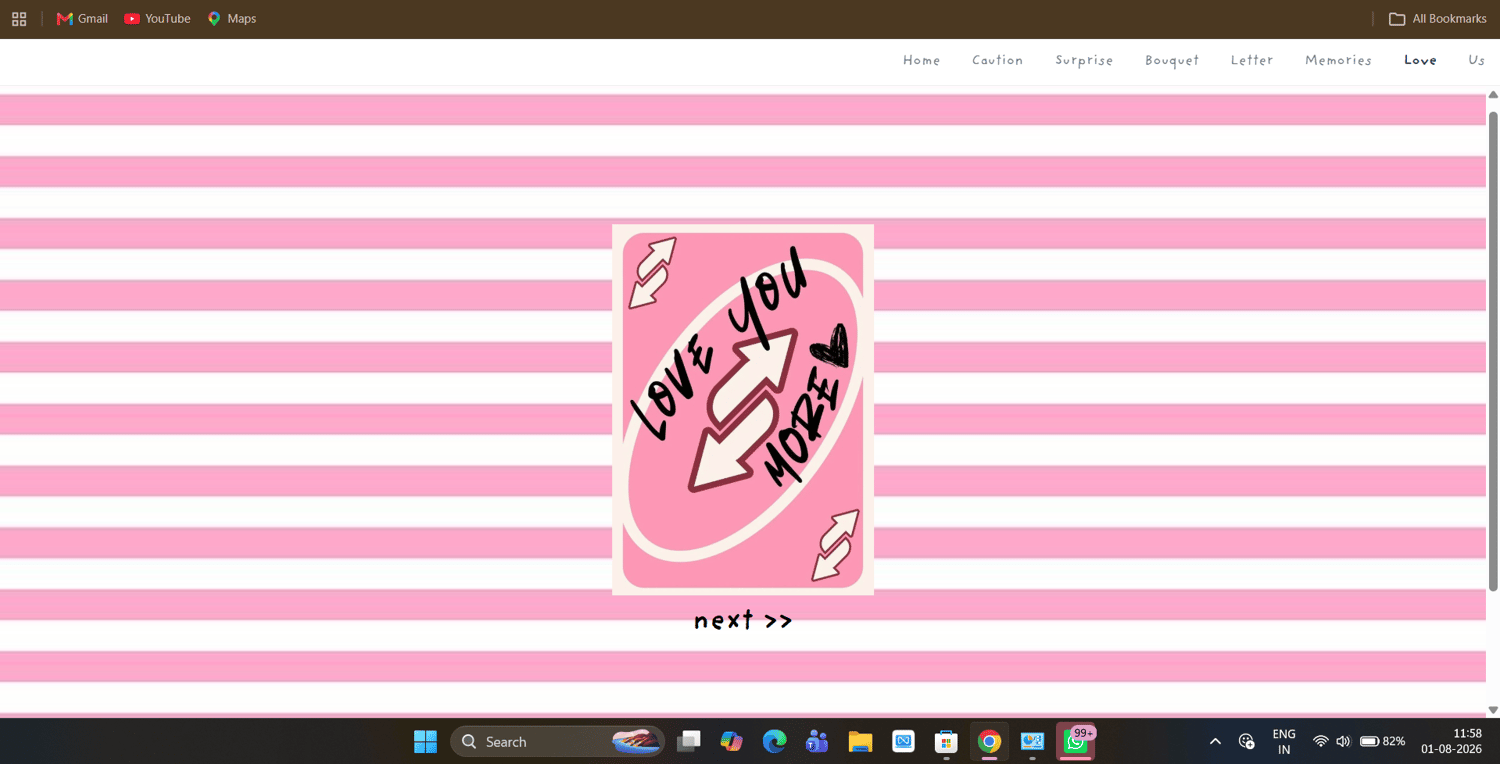Image resolution: width=1500 pixels, height=764 pixels.
Task: Launch Copilot from the taskbar
Action: coord(732,742)
